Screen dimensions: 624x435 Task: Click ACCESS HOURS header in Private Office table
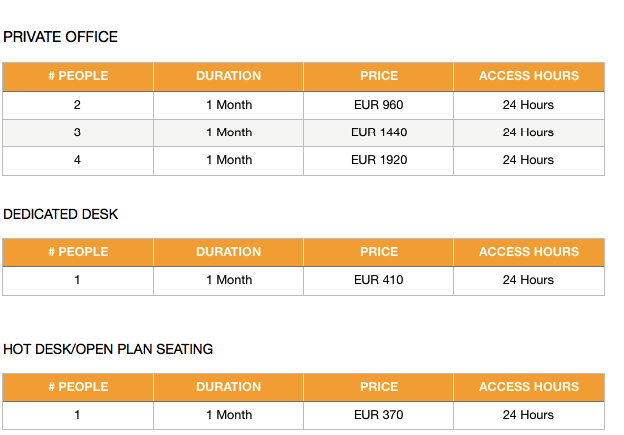tap(529, 76)
